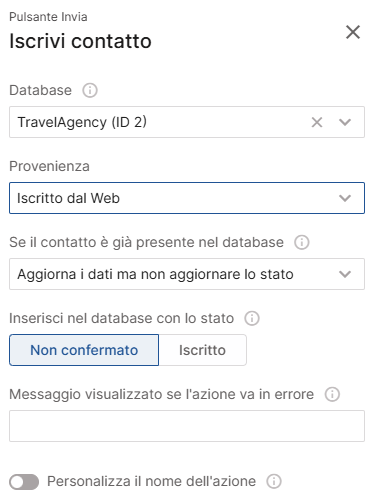Expand the Database dropdown chevron
Screen dimensions: 375x494
(x=345, y=122)
